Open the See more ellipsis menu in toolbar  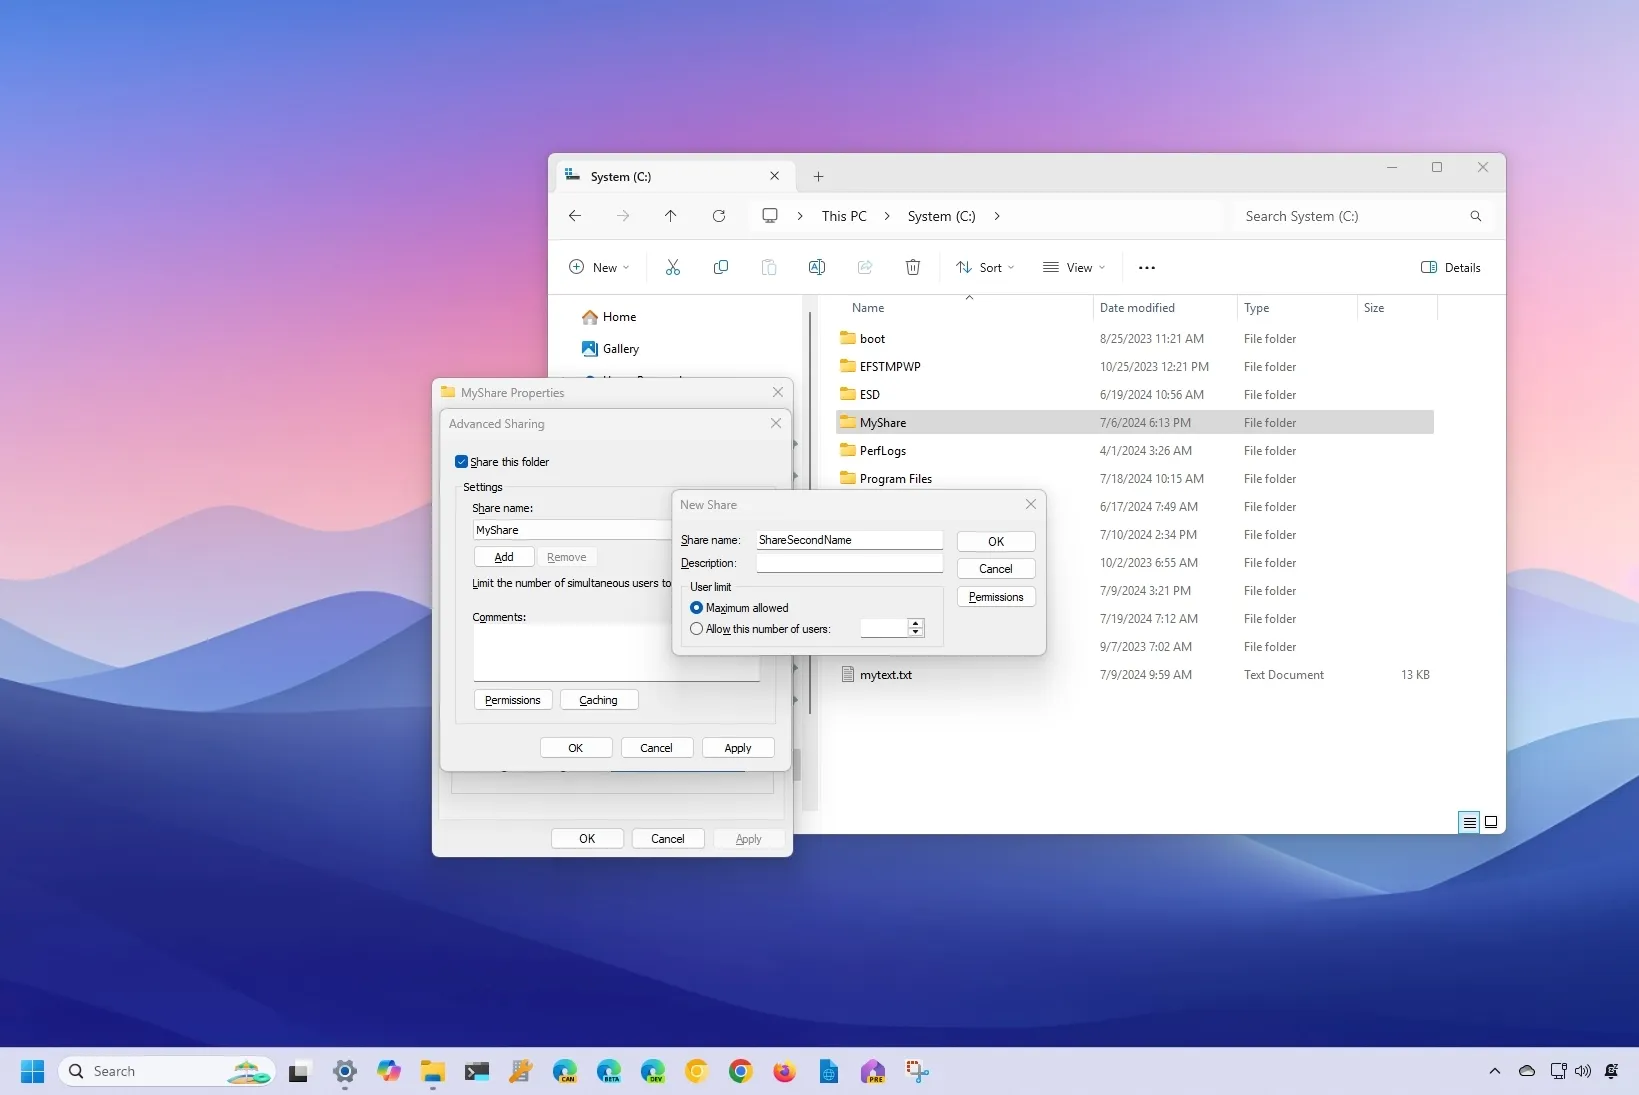tap(1147, 268)
